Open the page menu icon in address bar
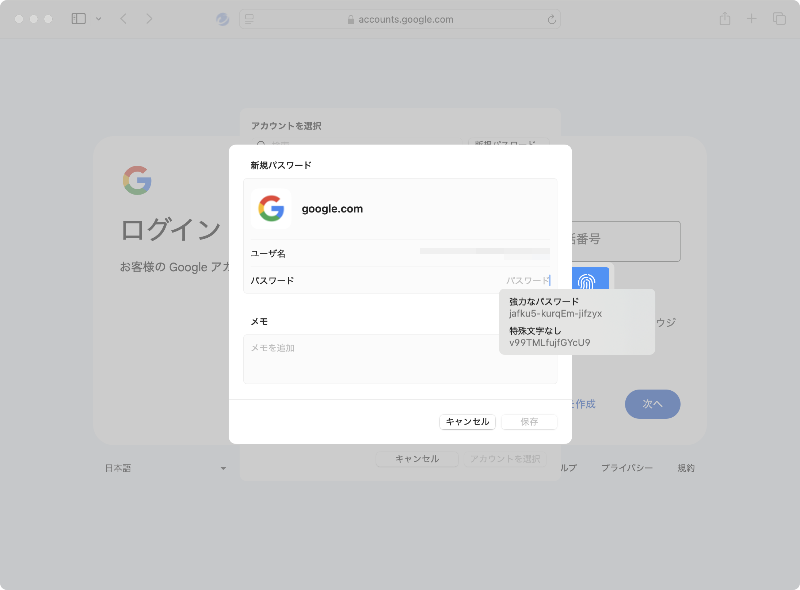 [x=249, y=19]
